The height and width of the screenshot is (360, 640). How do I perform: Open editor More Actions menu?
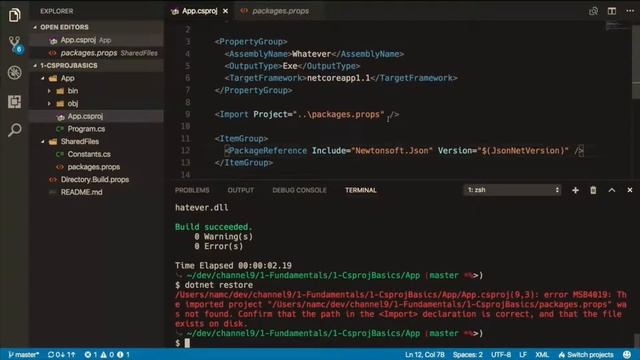(630, 11)
